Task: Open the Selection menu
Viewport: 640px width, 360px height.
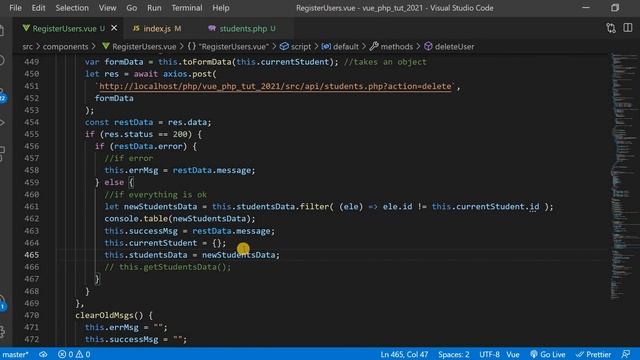Action: pyautogui.click(x=72, y=8)
